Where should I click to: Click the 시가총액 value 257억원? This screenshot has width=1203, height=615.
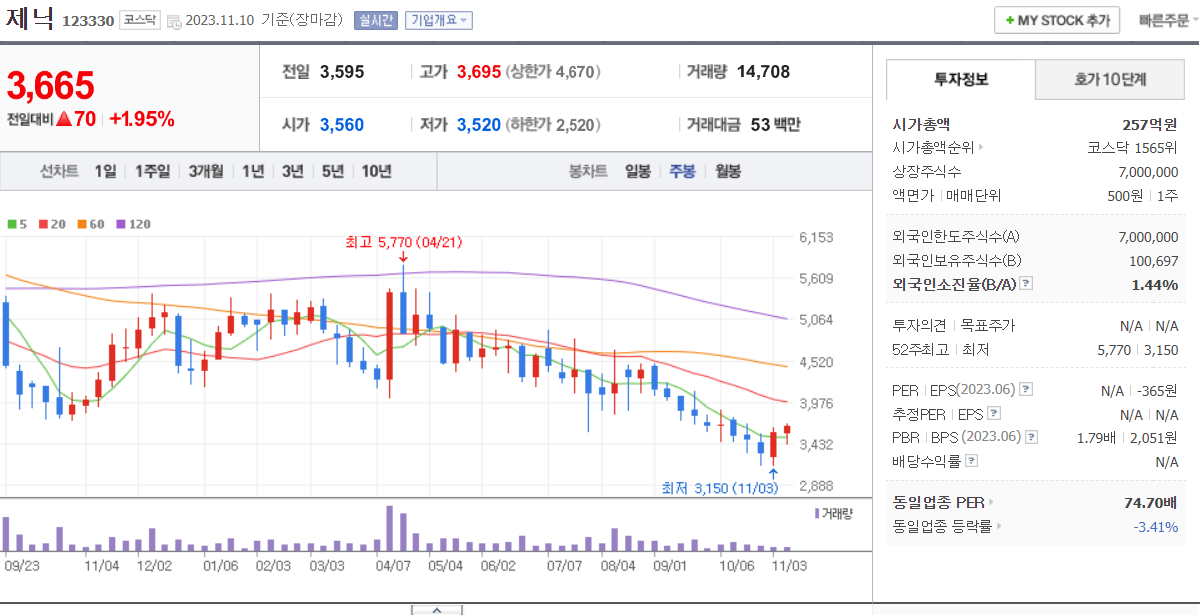1150,125
